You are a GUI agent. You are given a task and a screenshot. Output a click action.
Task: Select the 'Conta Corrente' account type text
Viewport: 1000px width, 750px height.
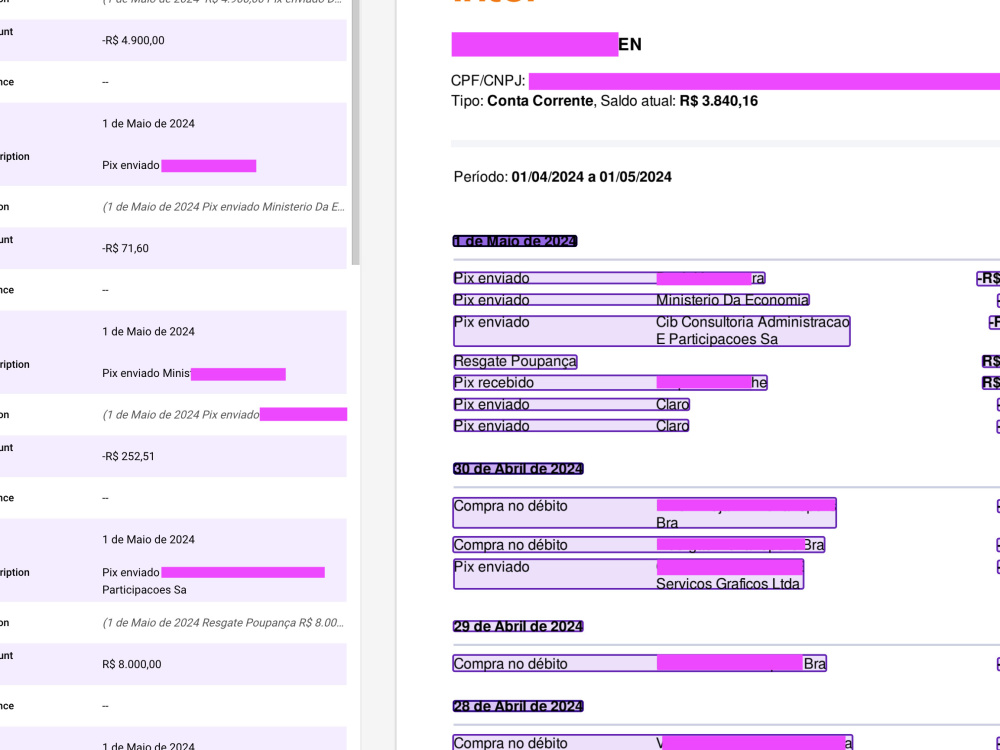click(x=540, y=101)
